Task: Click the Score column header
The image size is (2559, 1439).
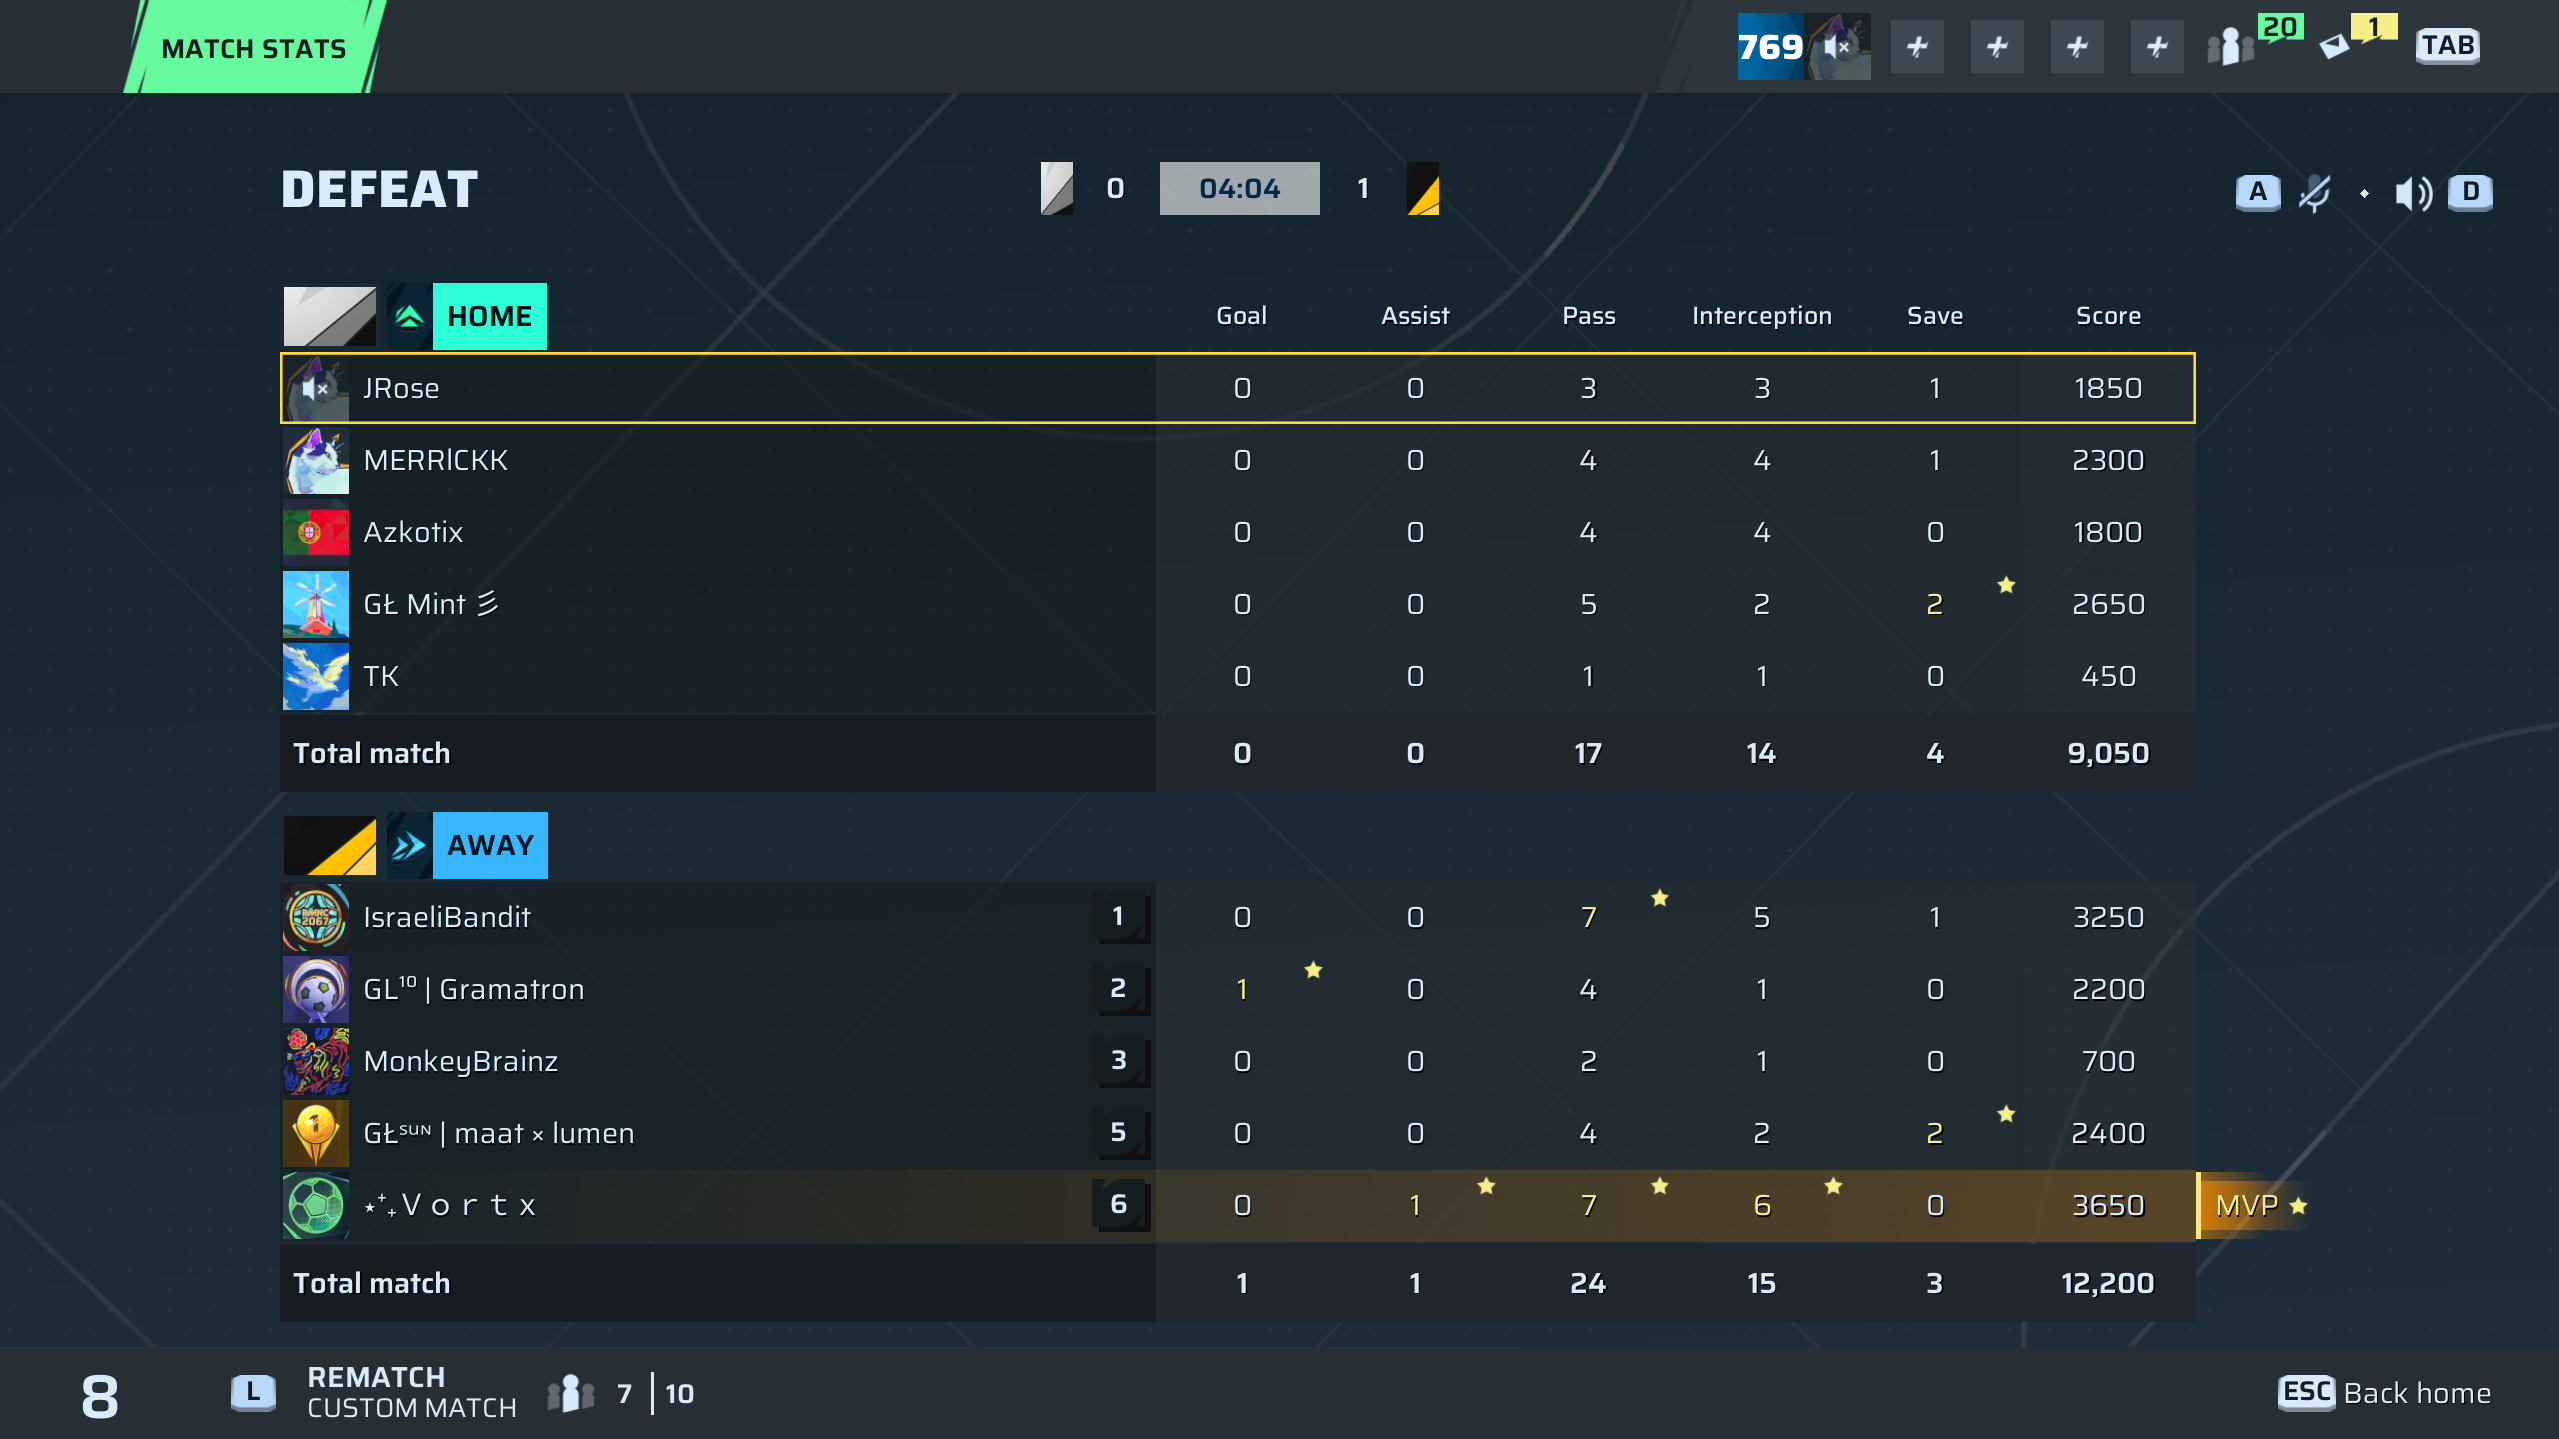Action: [2108, 316]
